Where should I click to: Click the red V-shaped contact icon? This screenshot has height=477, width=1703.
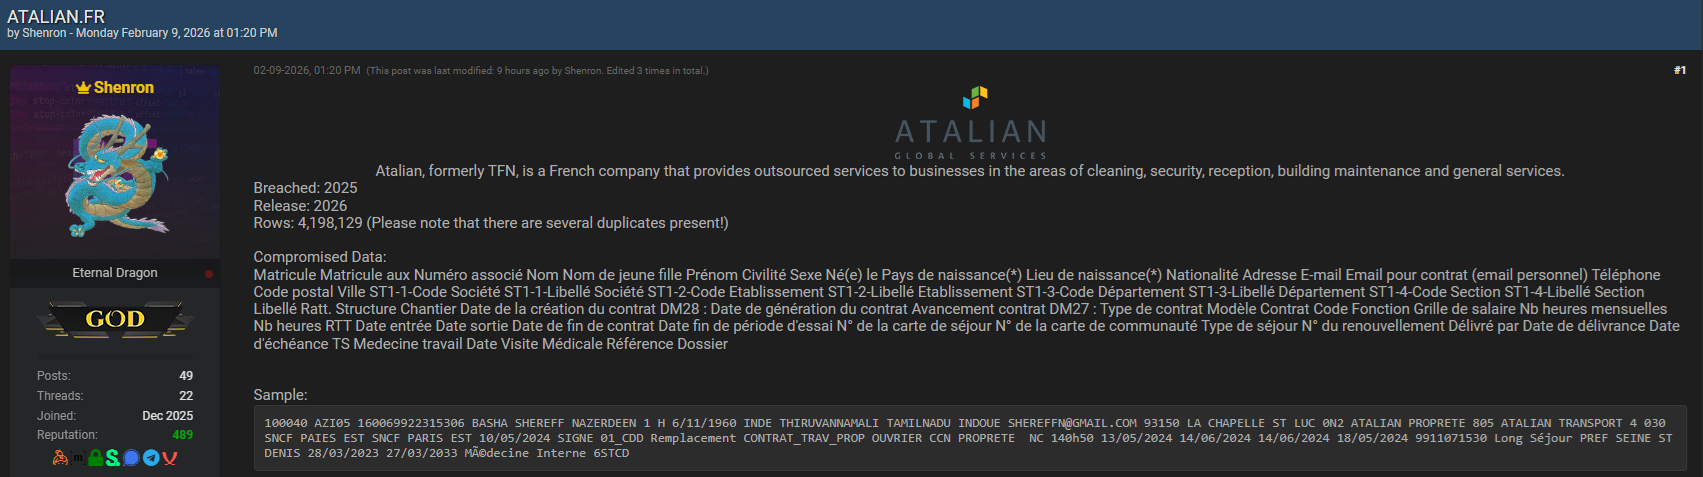point(169,458)
